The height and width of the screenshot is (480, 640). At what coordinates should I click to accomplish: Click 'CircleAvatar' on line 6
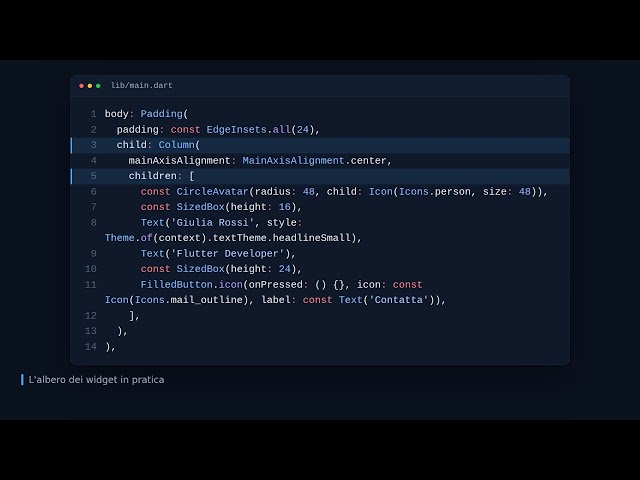pos(212,191)
